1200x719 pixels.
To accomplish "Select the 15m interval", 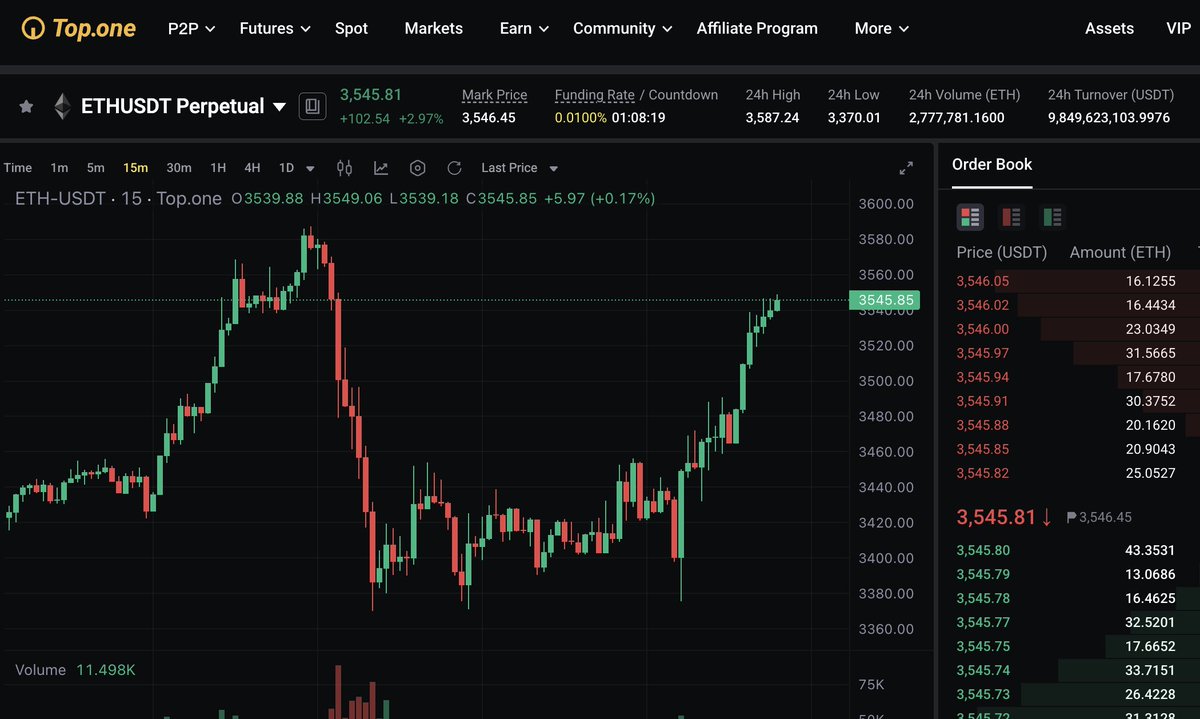I will point(136,168).
